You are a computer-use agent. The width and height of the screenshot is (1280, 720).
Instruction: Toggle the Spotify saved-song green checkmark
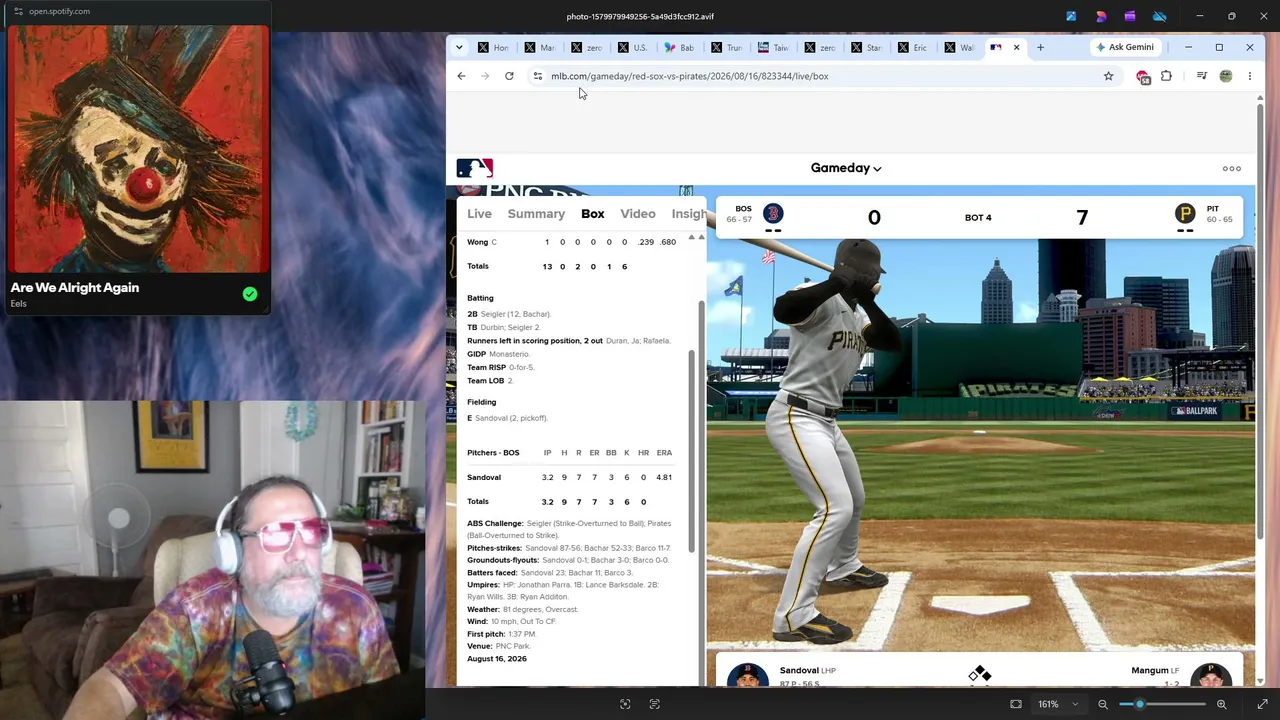(x=250, y=294)
